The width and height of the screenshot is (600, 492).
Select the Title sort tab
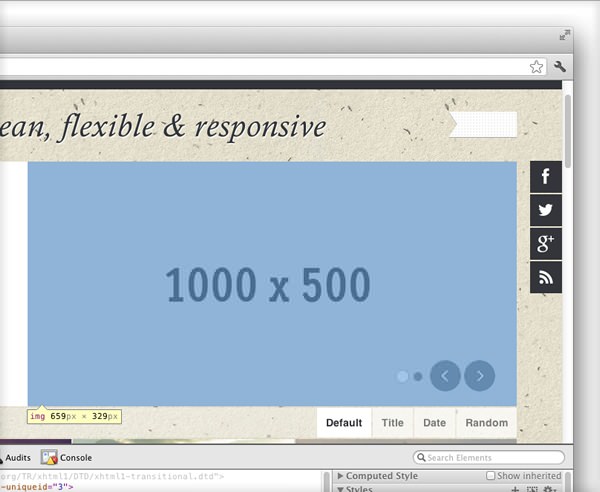[393, 423]
